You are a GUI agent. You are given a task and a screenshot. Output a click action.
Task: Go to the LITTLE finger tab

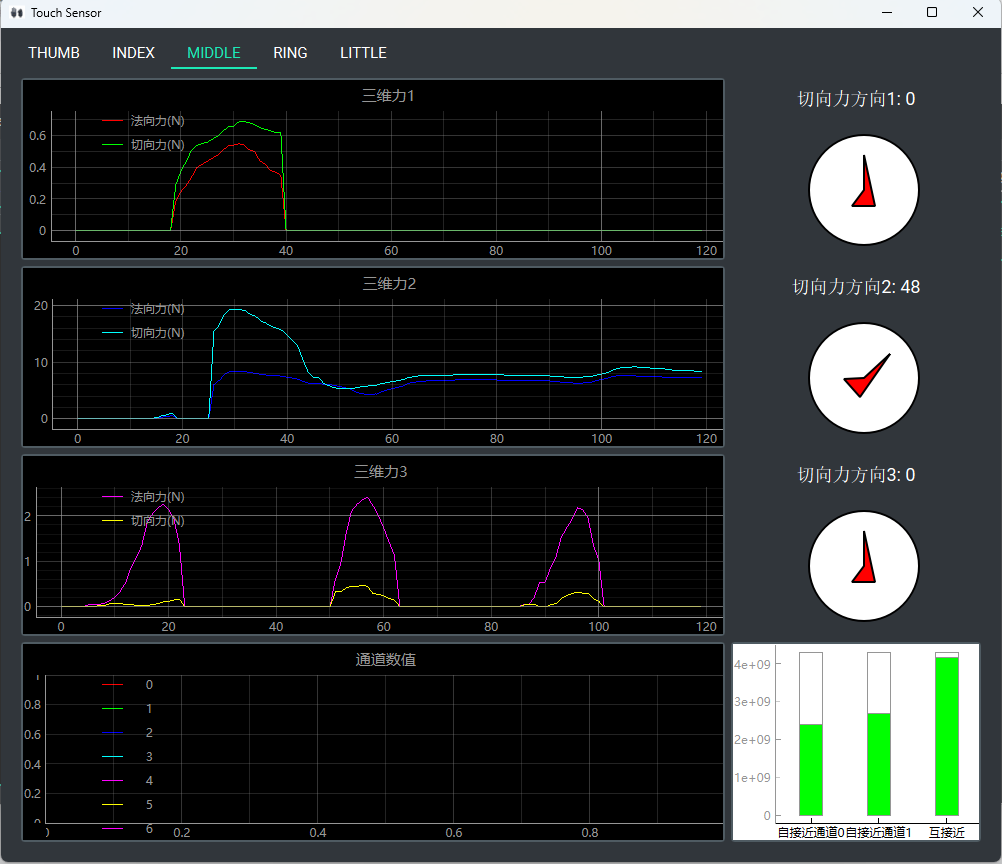point(363,53)
